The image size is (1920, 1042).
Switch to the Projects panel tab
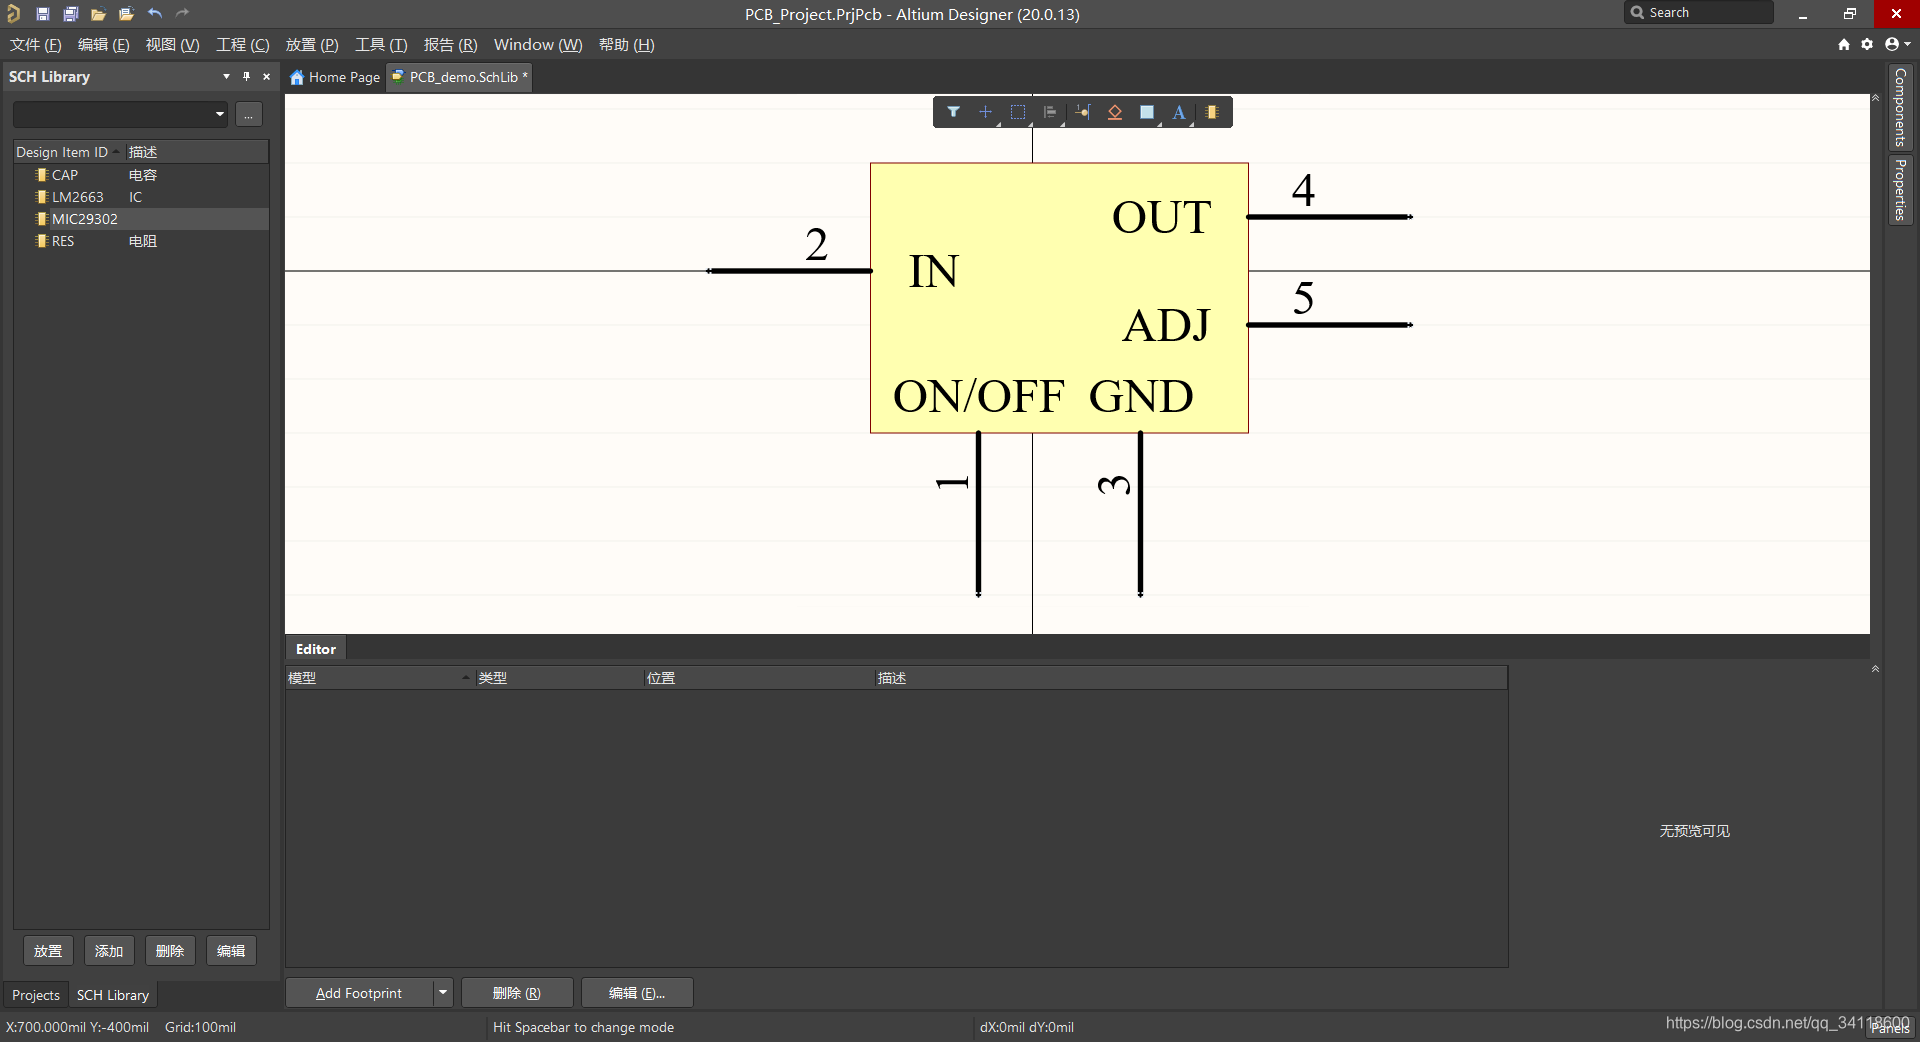click(x=36, y=995)
